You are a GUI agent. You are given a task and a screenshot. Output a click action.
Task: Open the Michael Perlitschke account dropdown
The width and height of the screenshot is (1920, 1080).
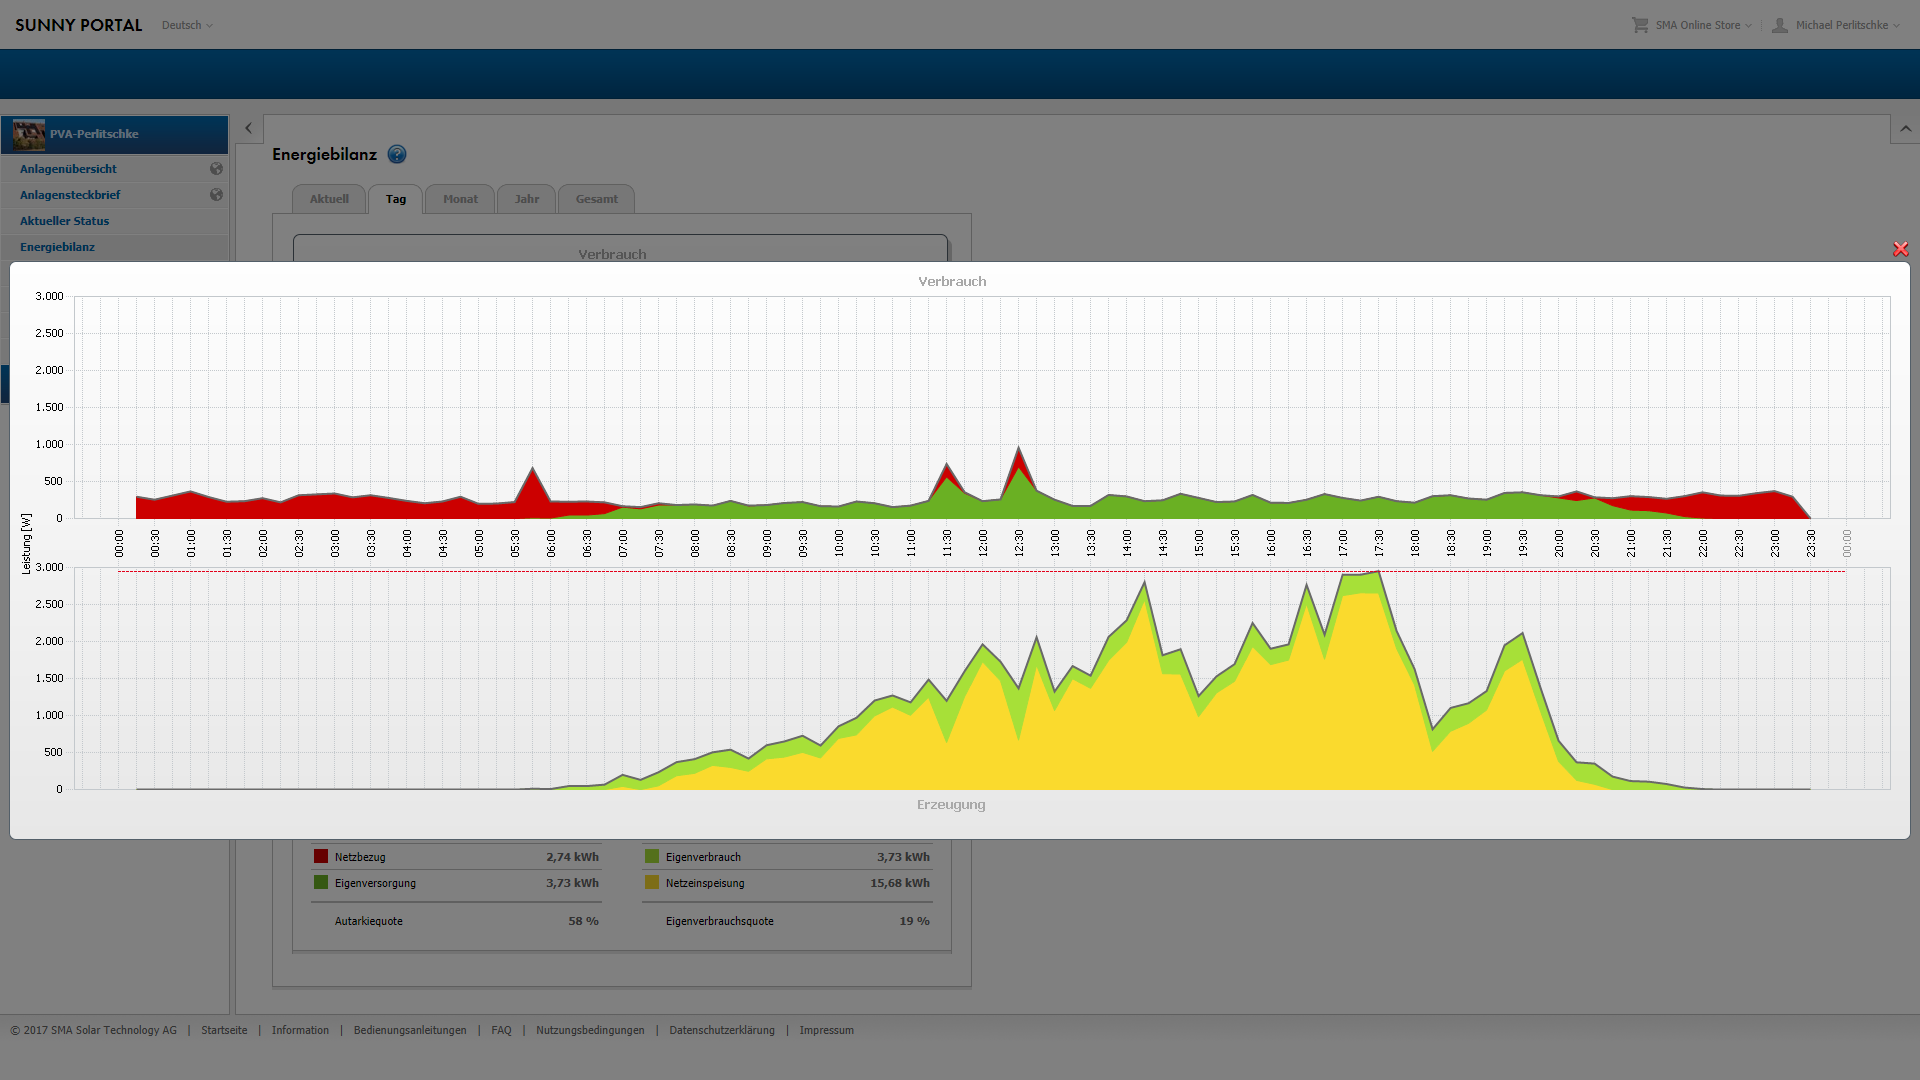coord(1847,25)
